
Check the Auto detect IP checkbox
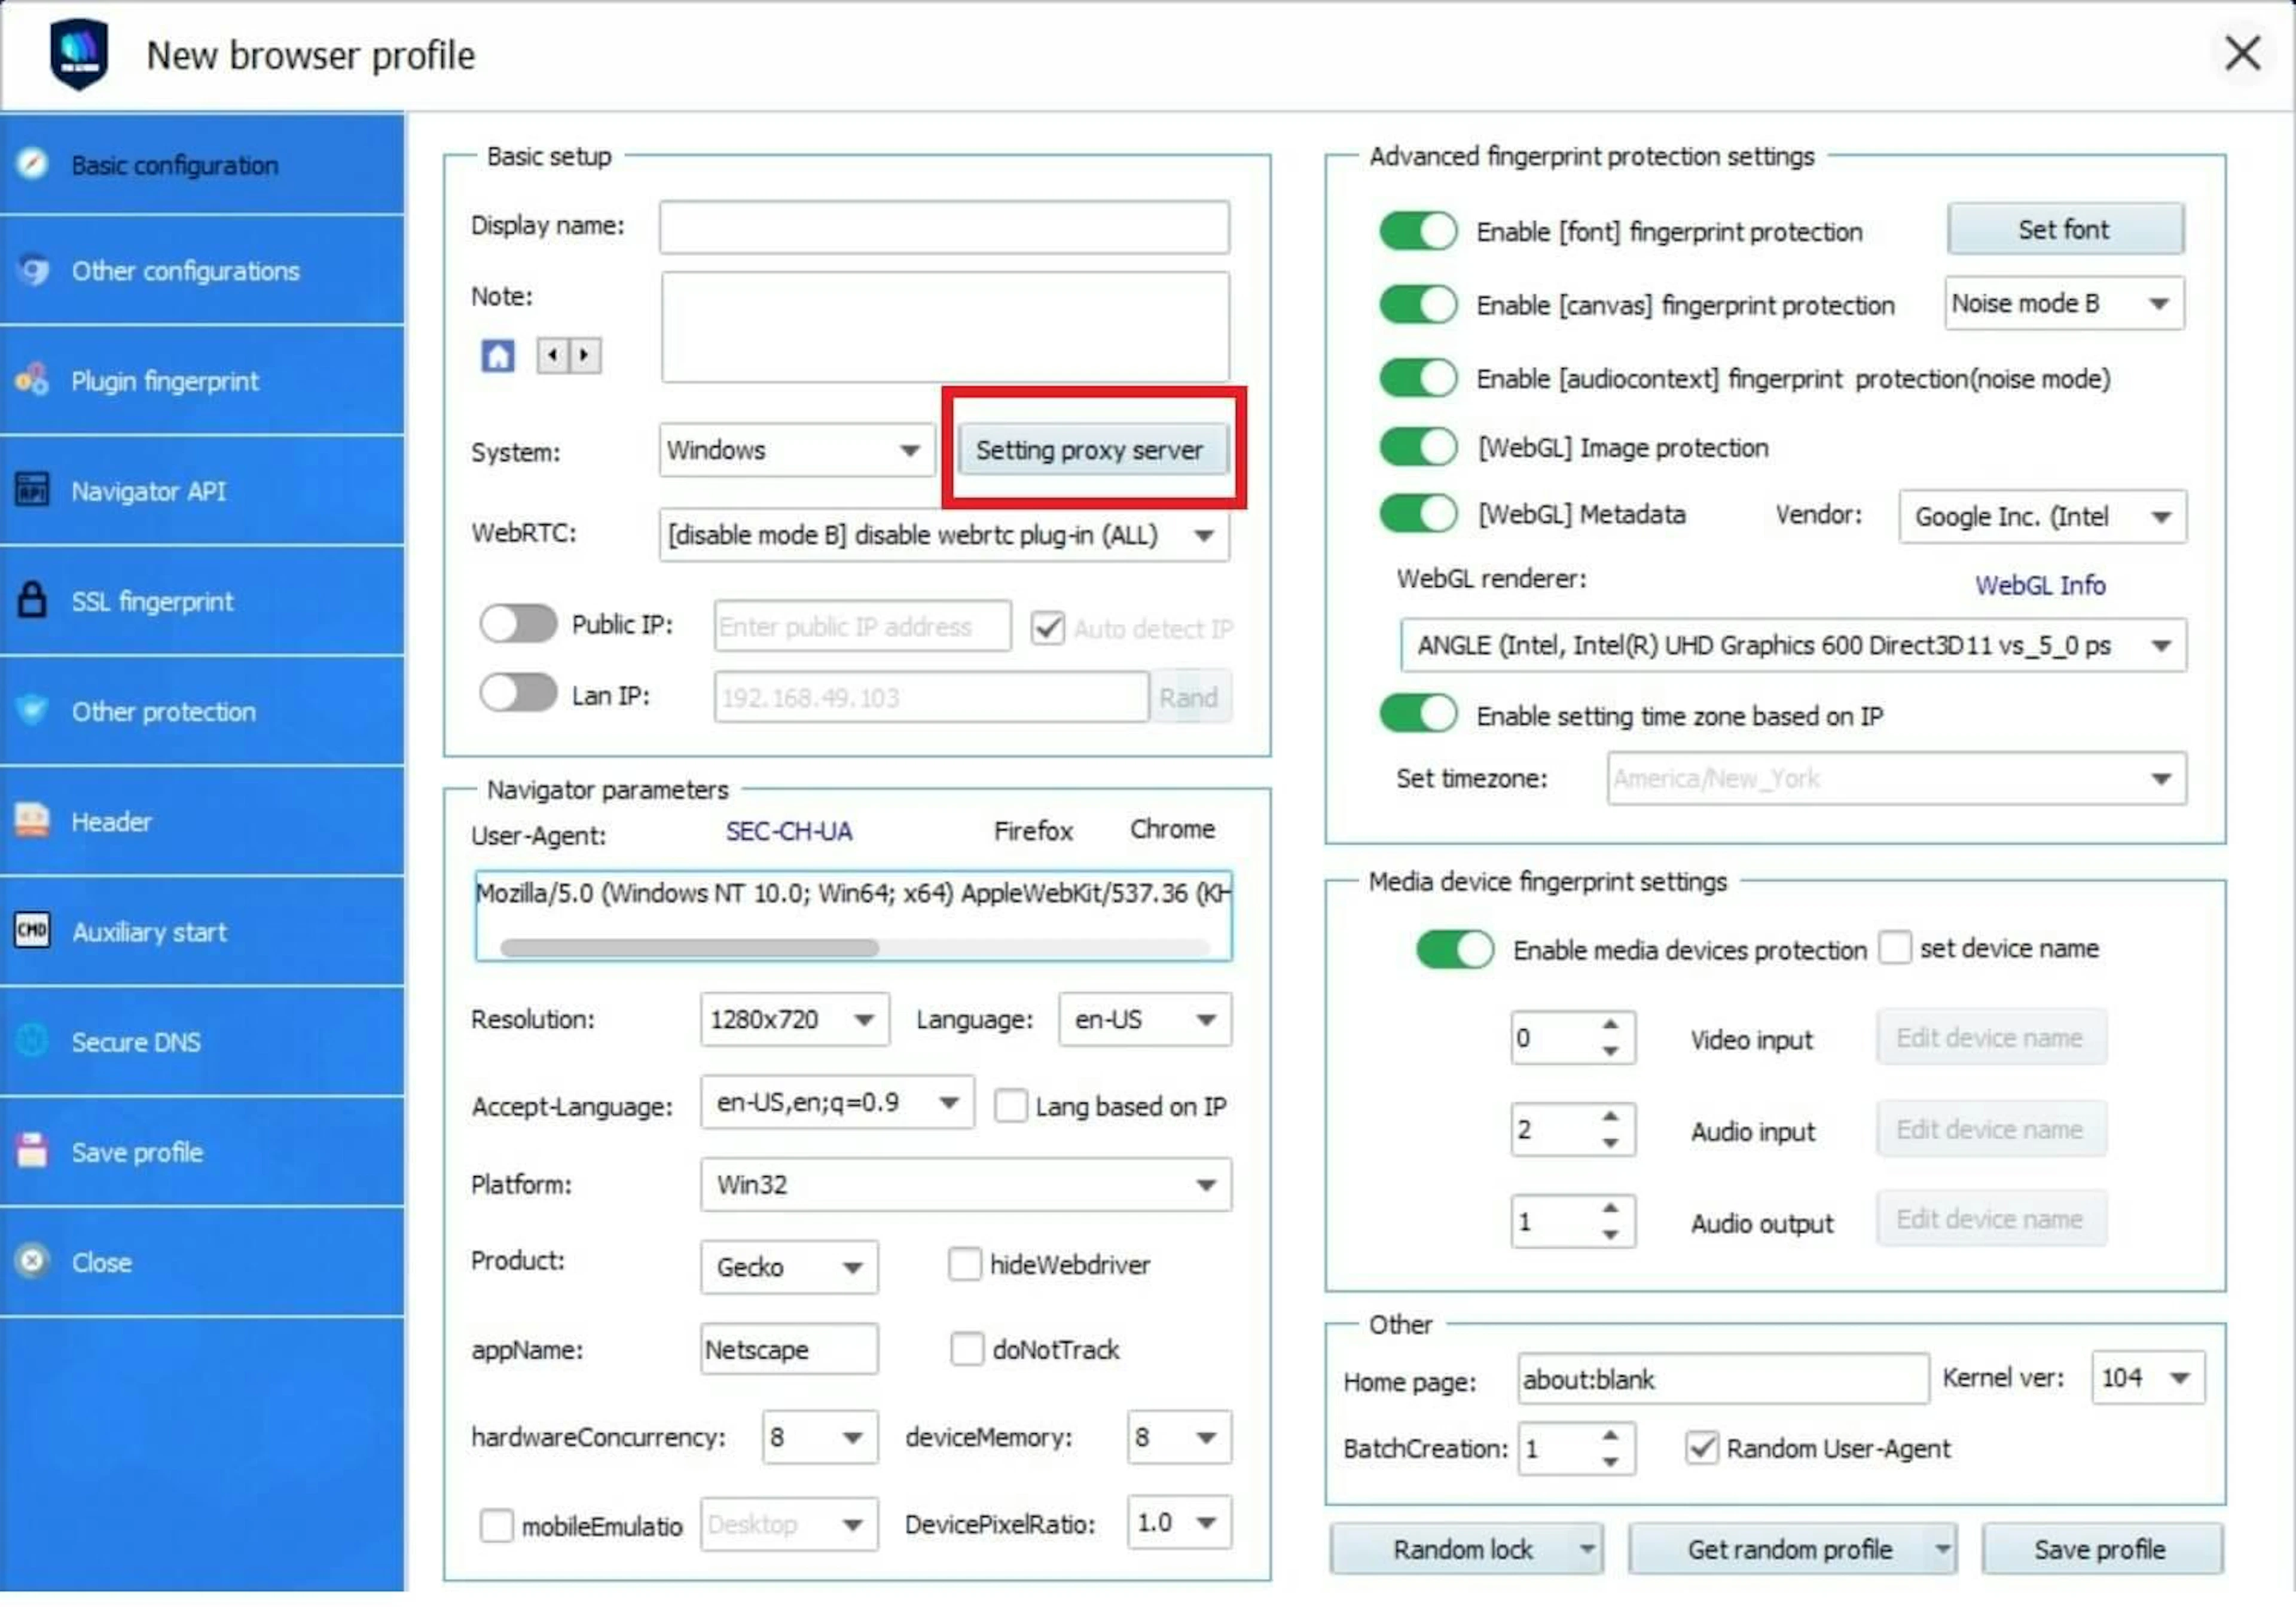(1047, 628)
